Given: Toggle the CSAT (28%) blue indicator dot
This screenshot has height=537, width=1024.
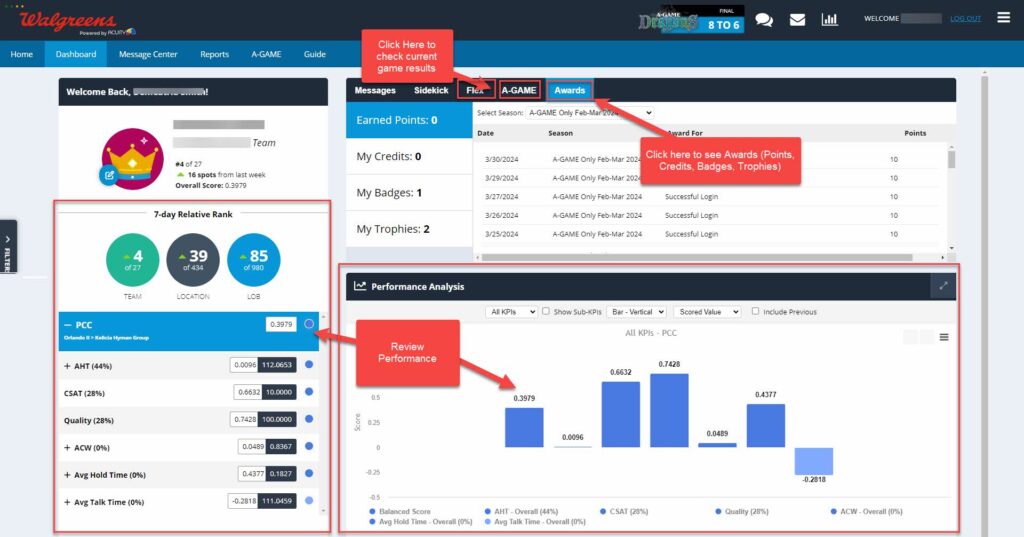Looking at the screenshot, I should point(309,392).
